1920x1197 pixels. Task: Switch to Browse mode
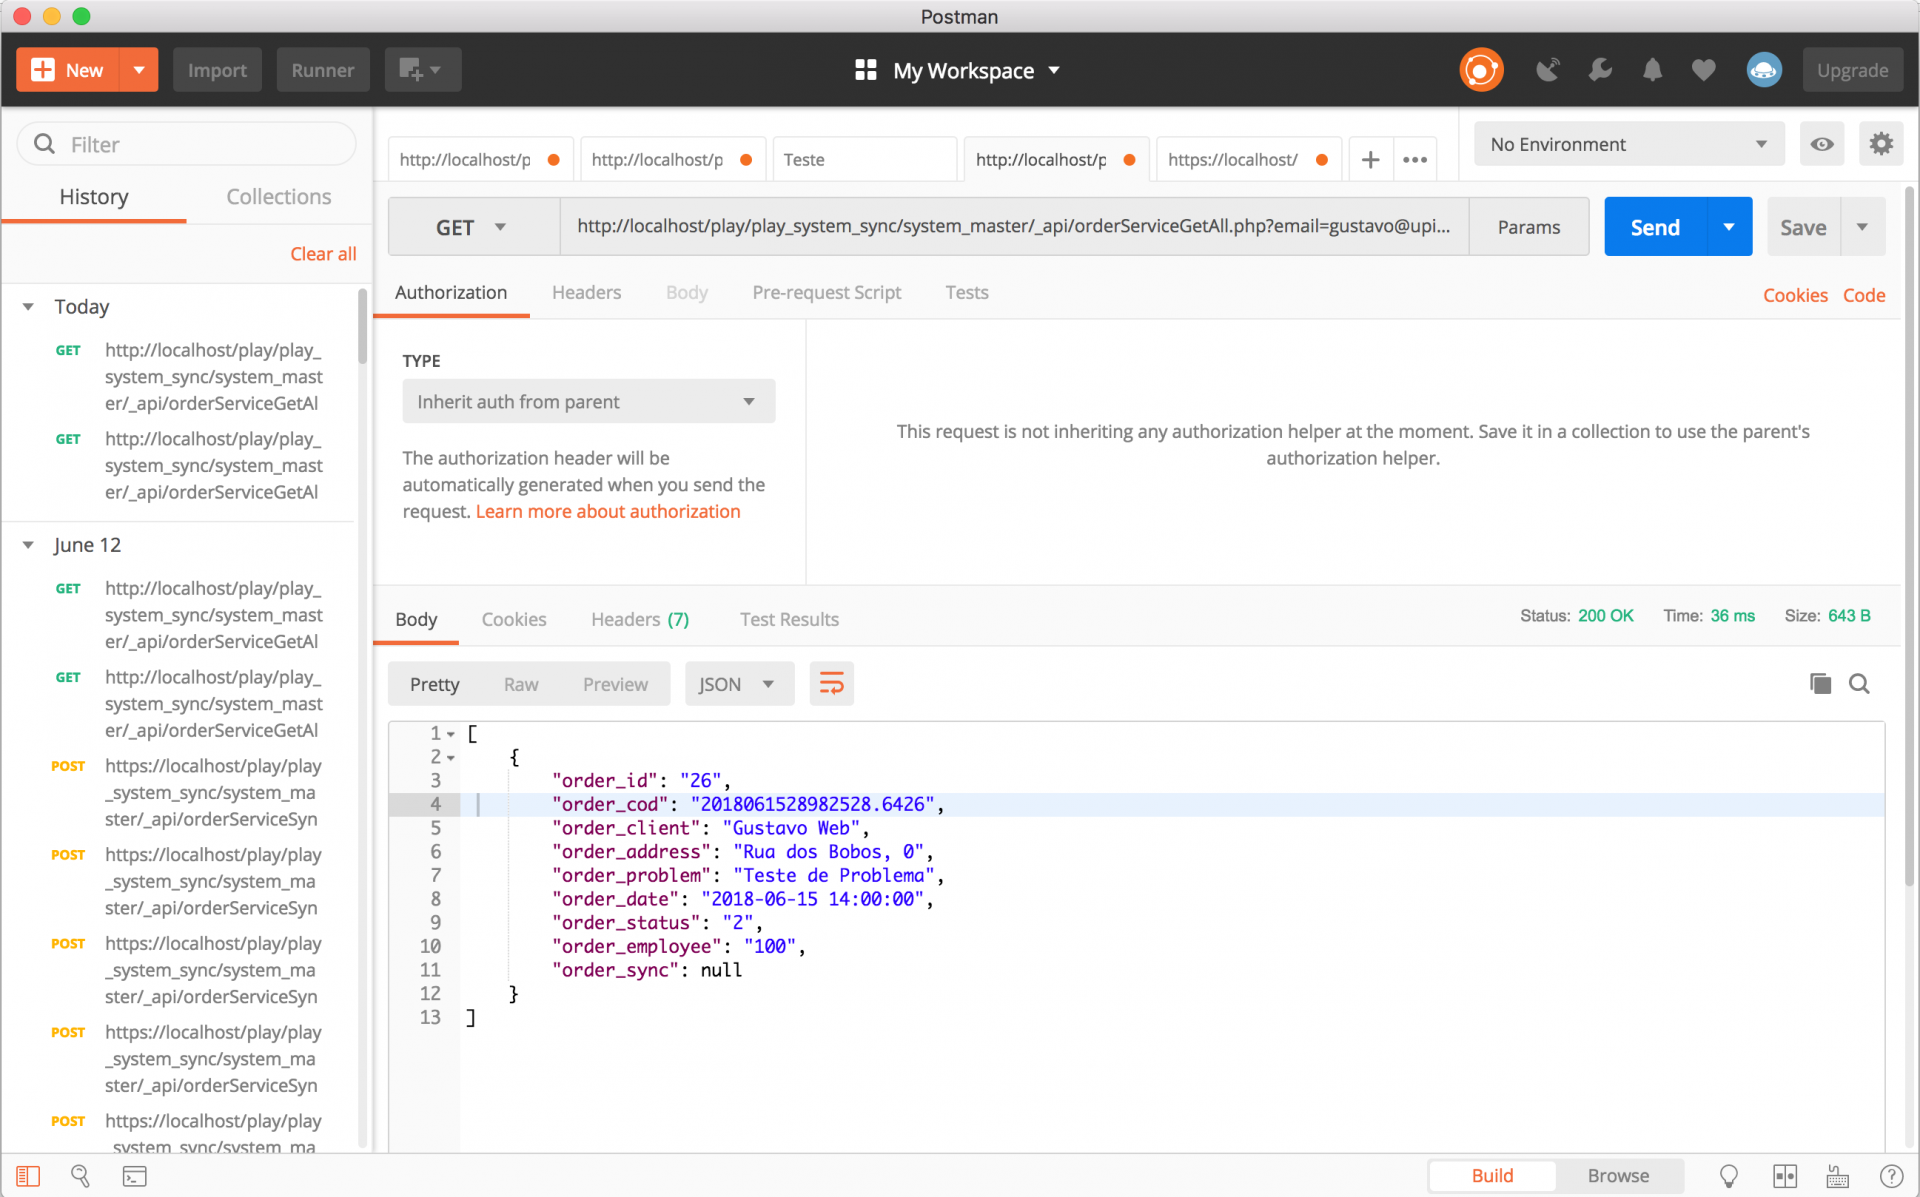tap(1618, 1176)
